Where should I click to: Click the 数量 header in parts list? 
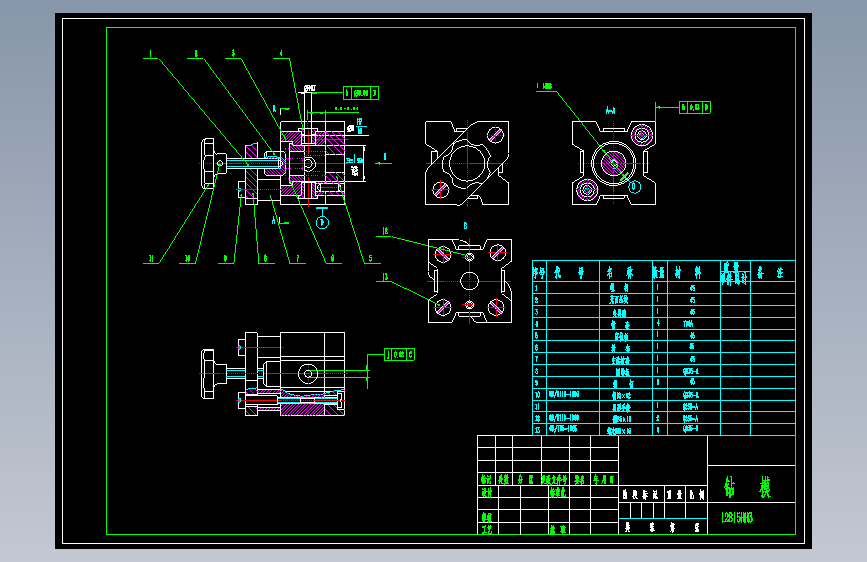tap(659, 272)
